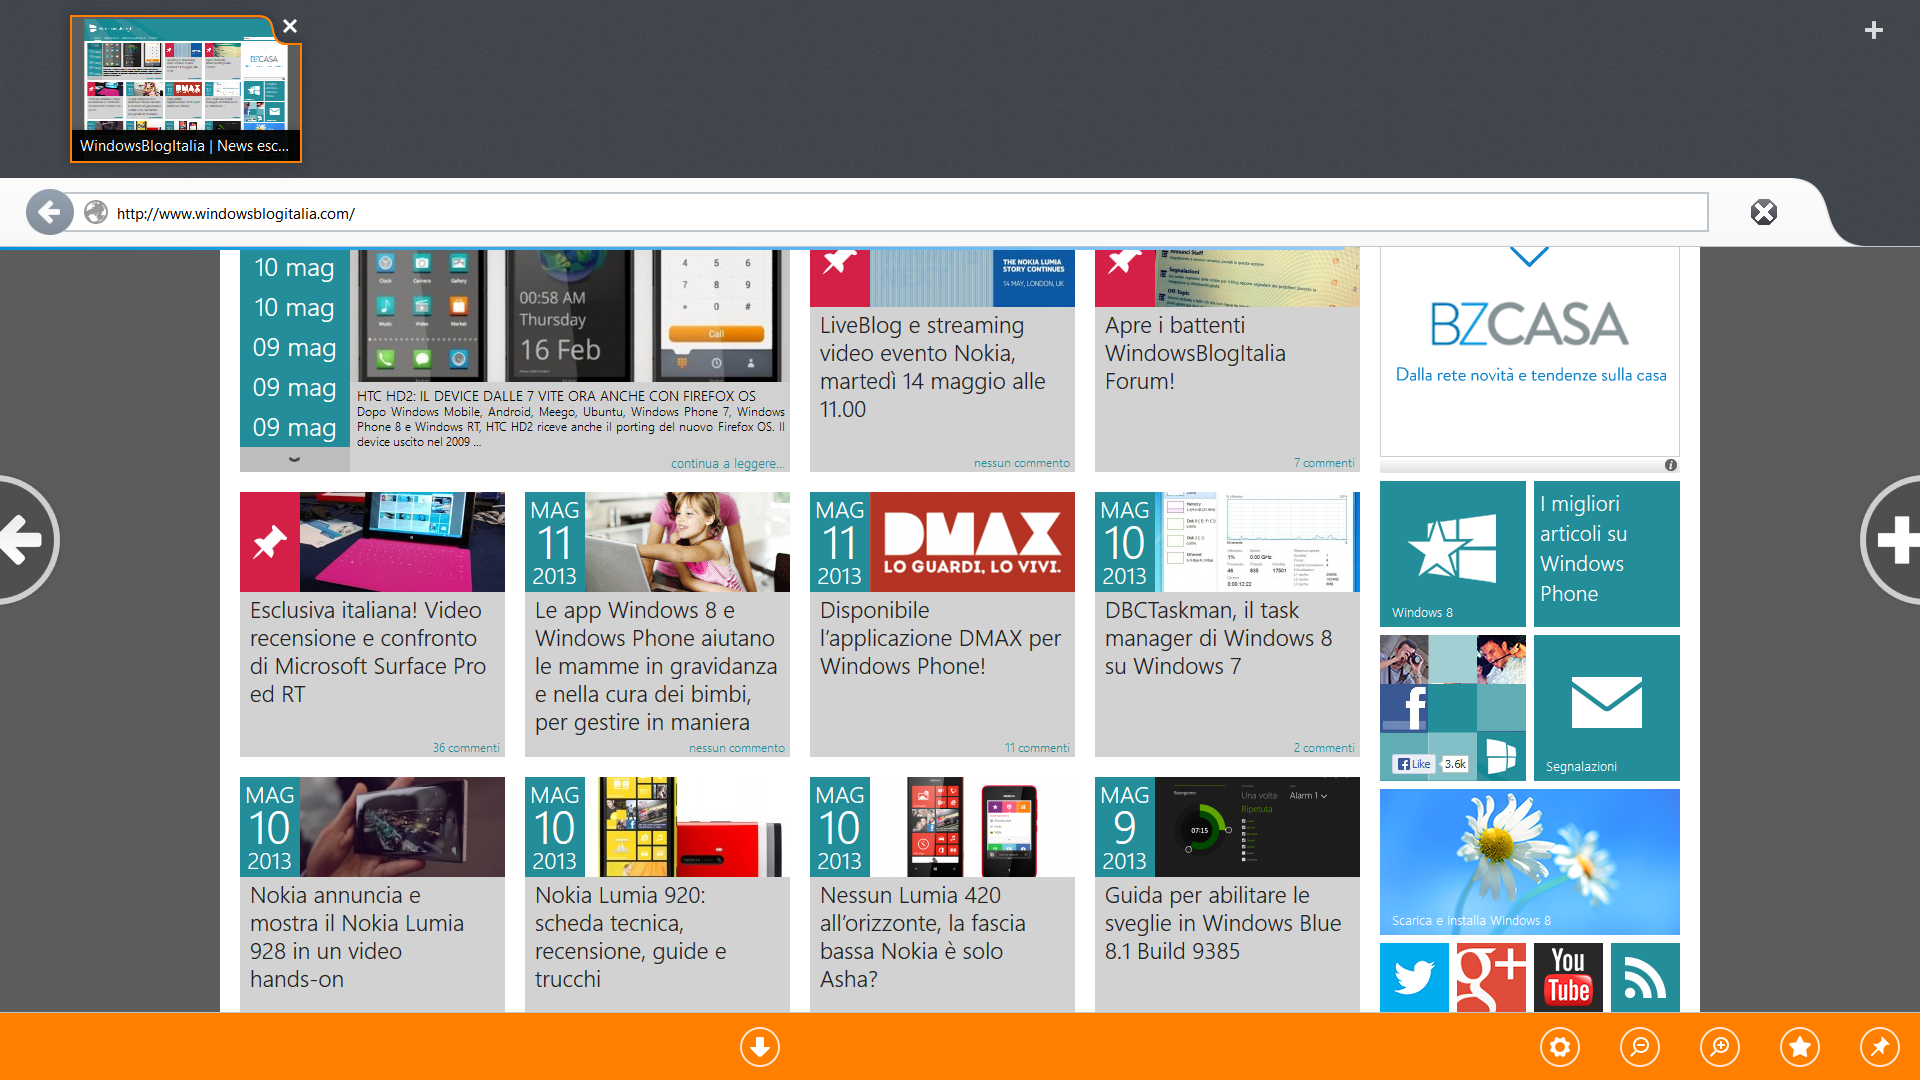
Task: Select the WindowsBlogItalia tab thumbnail
Action: tap(186, 89)
